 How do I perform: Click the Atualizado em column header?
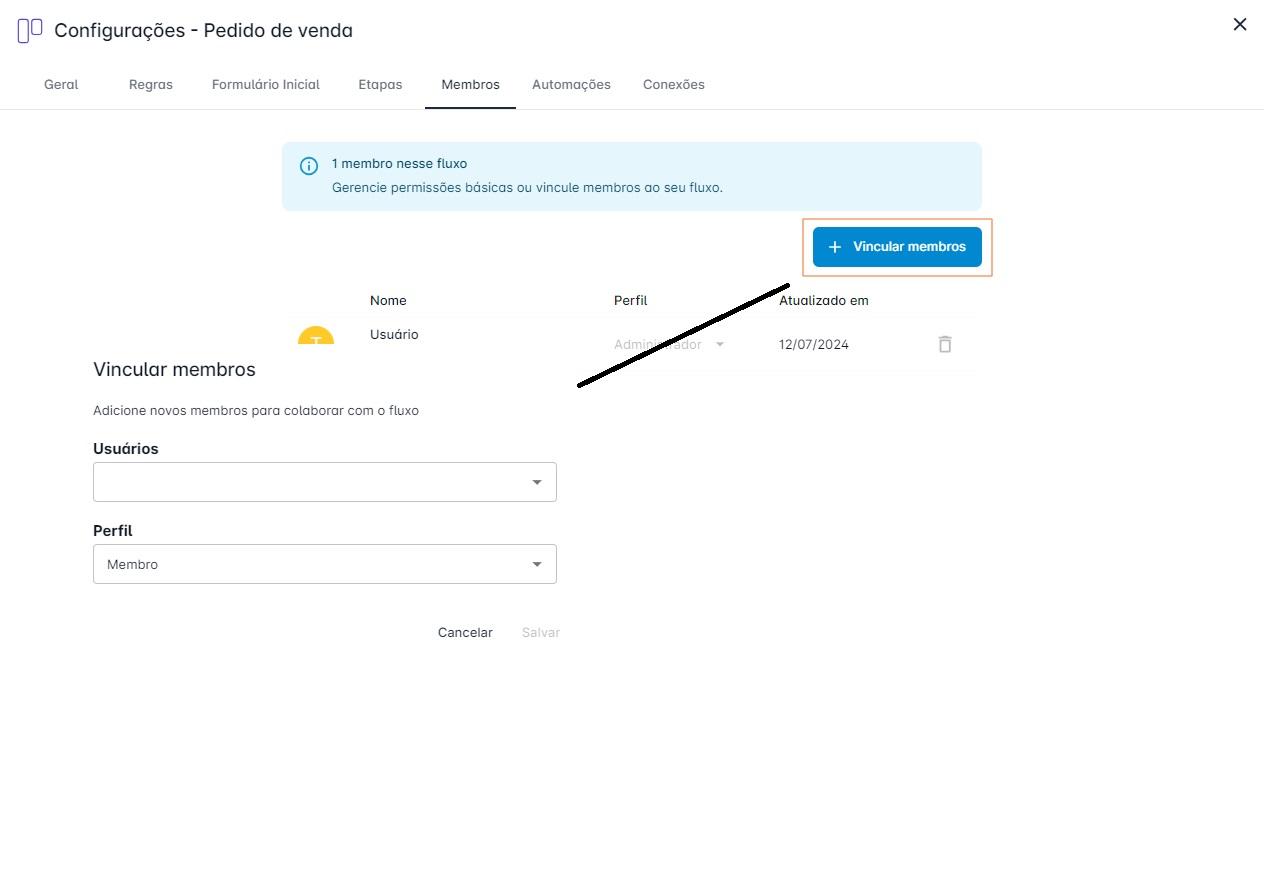[824, 300]
